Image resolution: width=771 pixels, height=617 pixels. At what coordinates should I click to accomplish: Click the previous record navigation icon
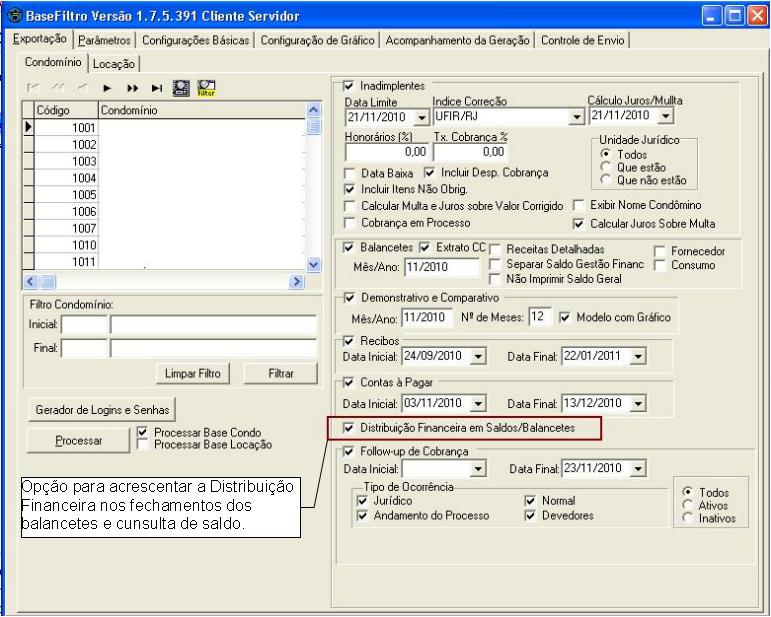pyautogui.click(x=84, y=89)
